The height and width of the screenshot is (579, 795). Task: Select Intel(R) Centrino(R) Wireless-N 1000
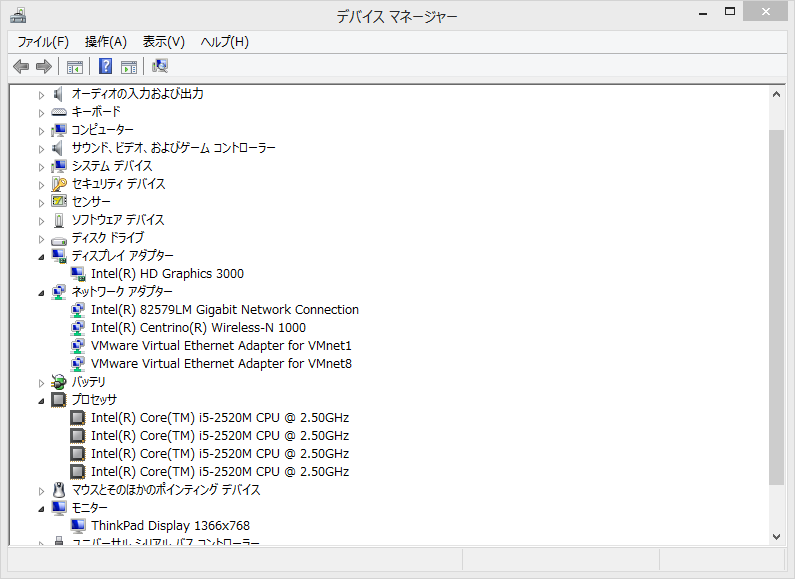198,328
